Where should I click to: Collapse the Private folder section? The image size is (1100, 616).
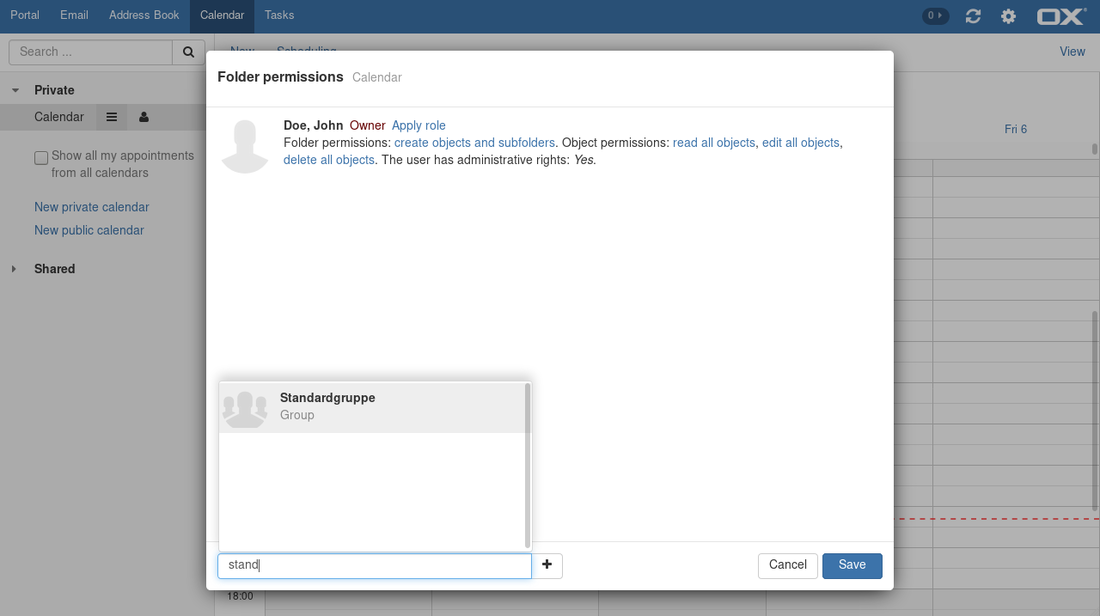click(x=15, y=90)
